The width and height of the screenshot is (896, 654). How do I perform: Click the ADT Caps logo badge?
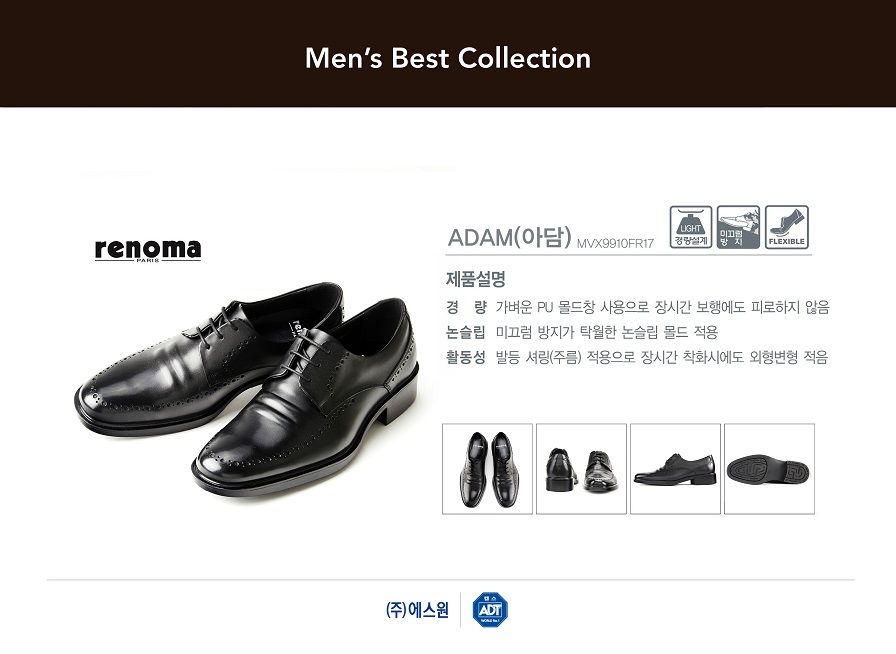(490, 610)
